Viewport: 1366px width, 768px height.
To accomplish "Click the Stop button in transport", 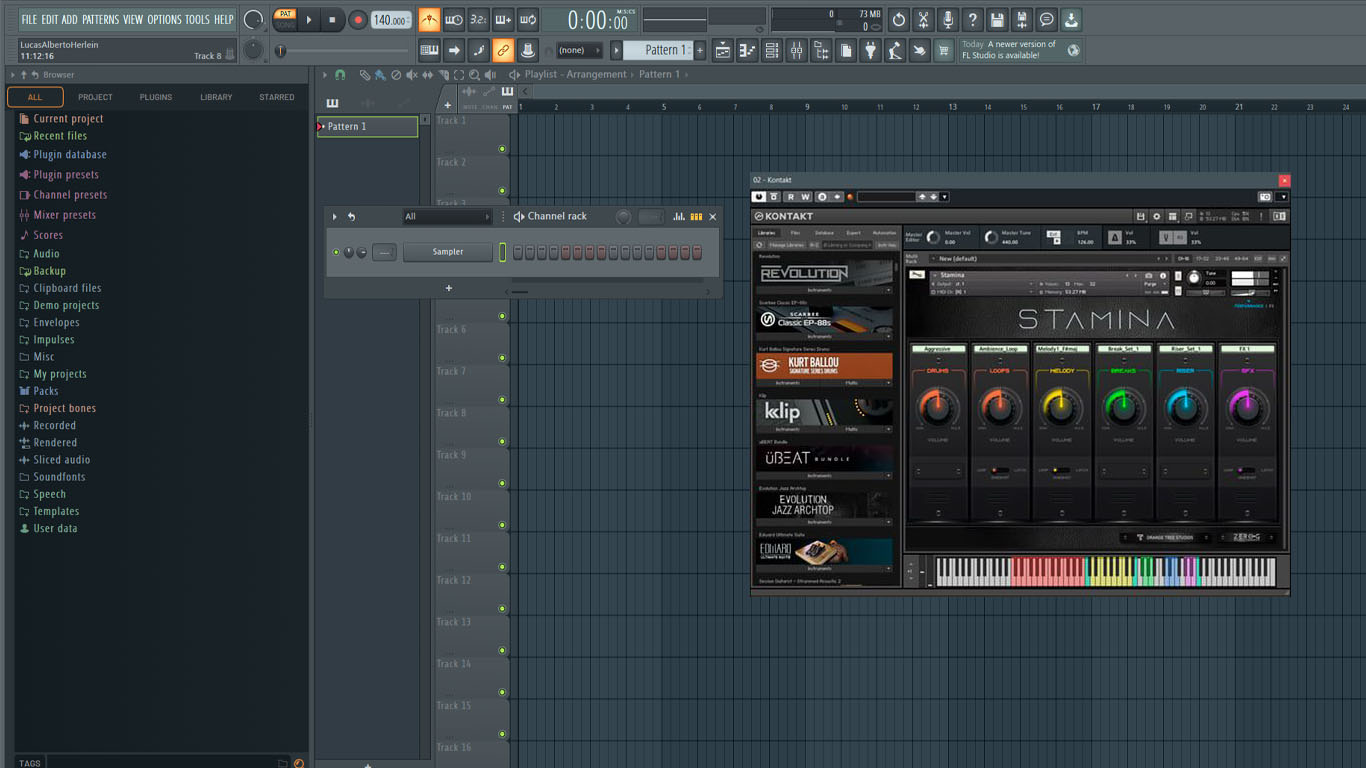I will click(x=333, y=19).
